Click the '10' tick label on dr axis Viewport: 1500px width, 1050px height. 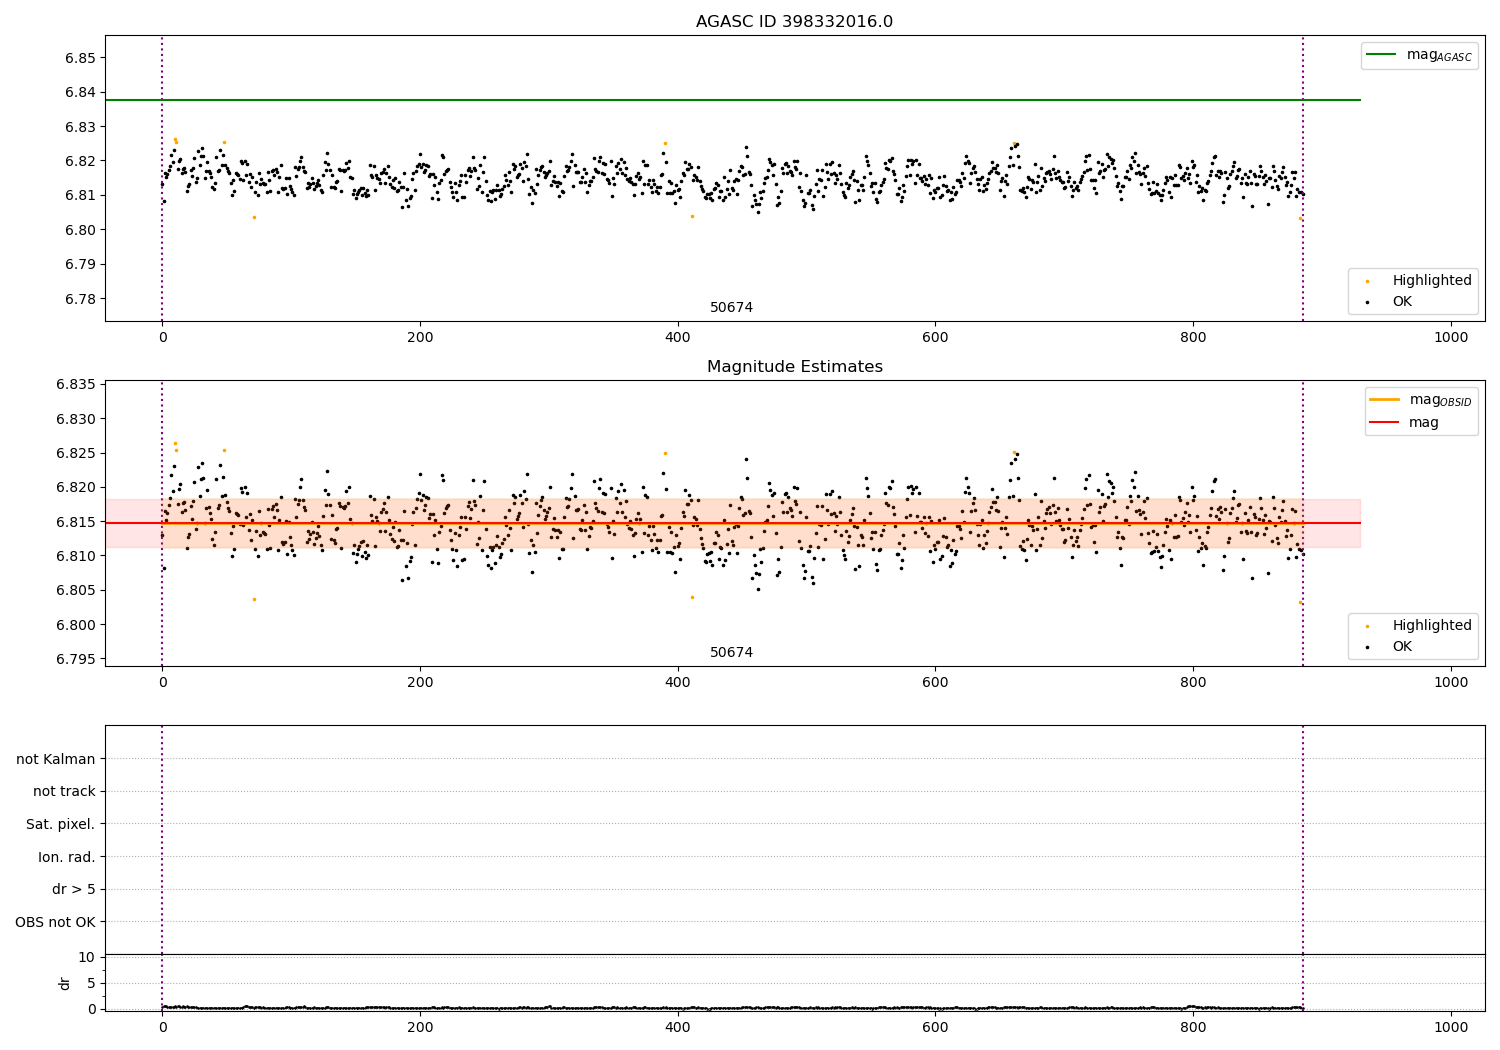(x=87, y=958)
